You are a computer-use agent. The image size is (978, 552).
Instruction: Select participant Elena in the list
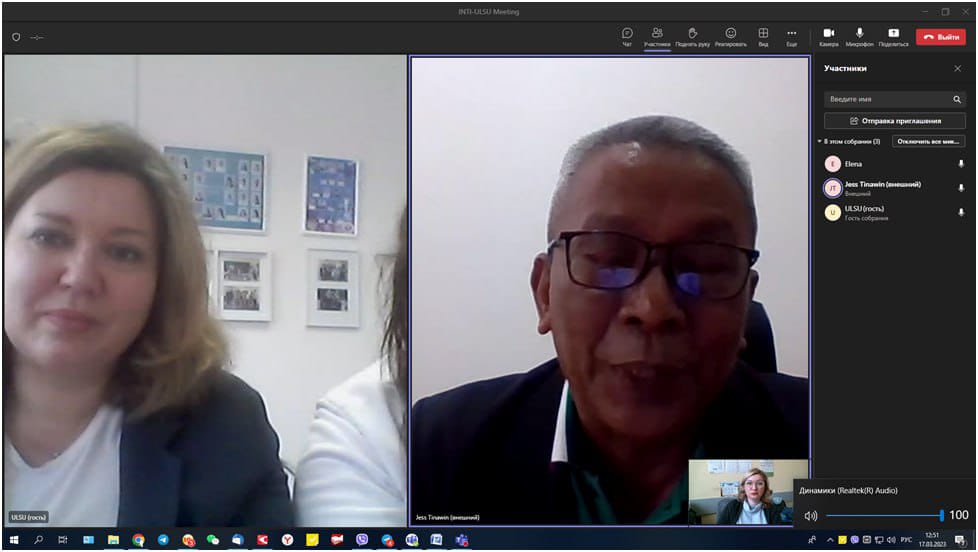pos(894,164)
